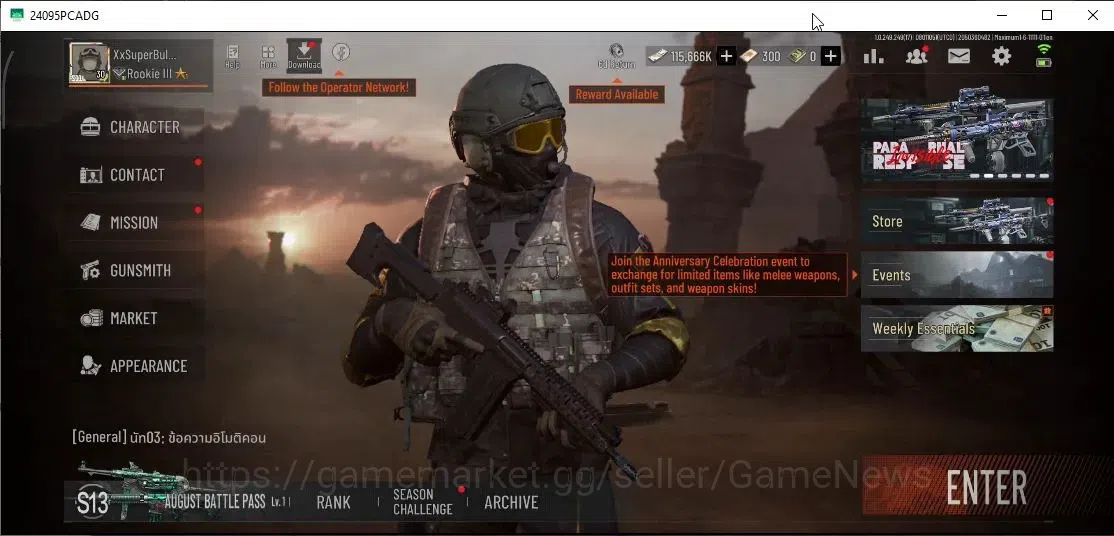The height and width of the screenshot is (536, 1114).
Task: Click the 24095PCADG window title
Action: click(65, 16)
